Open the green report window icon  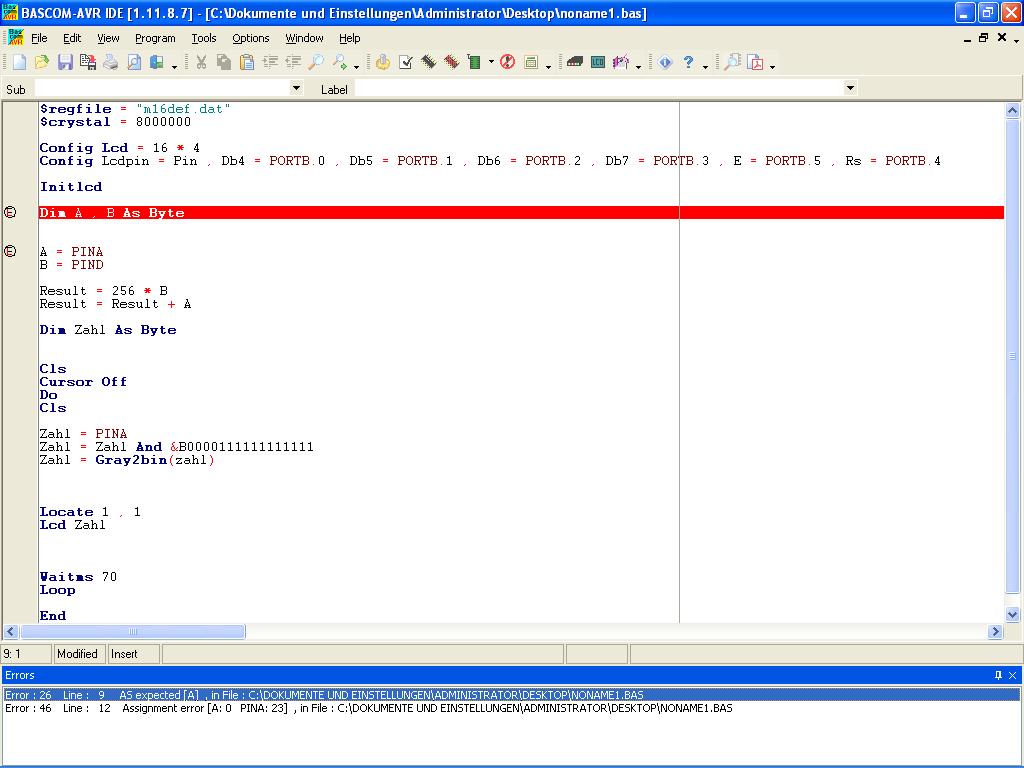pos(531,62)
